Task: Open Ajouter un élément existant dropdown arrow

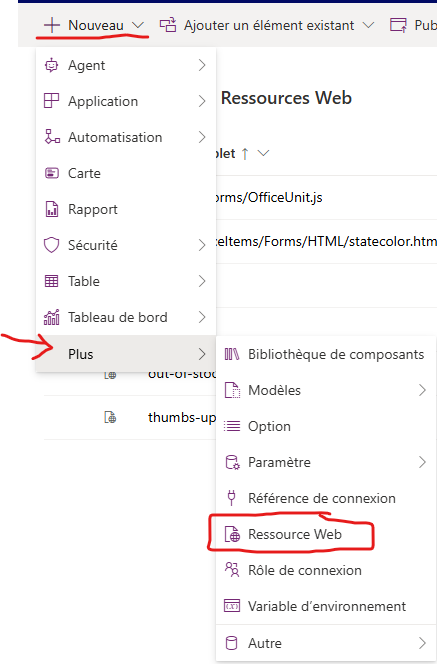Action: pyautogui.click(x=369, y=25)
